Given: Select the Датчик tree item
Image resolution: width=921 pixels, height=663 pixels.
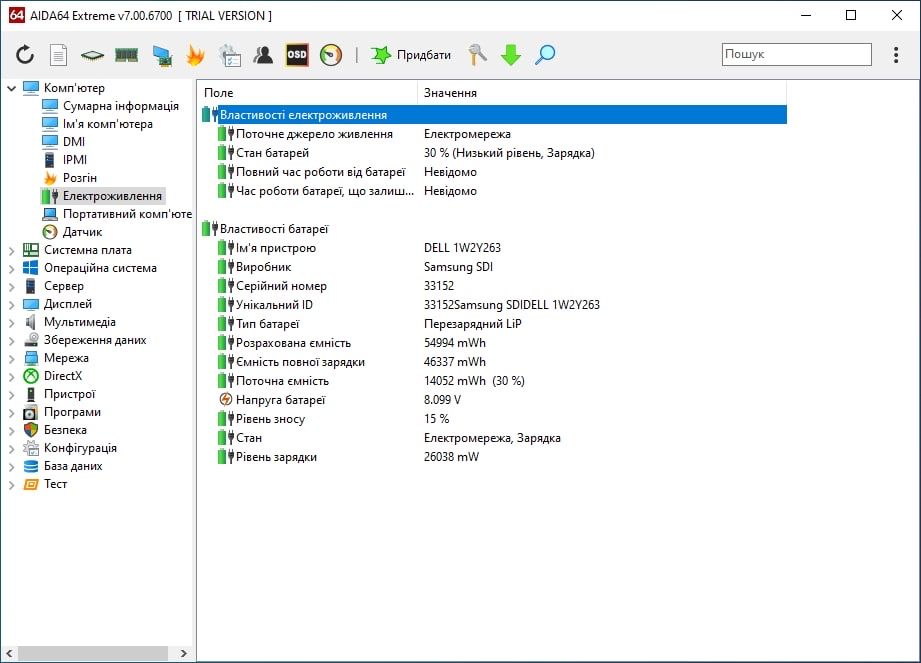Looking at the screenshot, I should 82,232.
